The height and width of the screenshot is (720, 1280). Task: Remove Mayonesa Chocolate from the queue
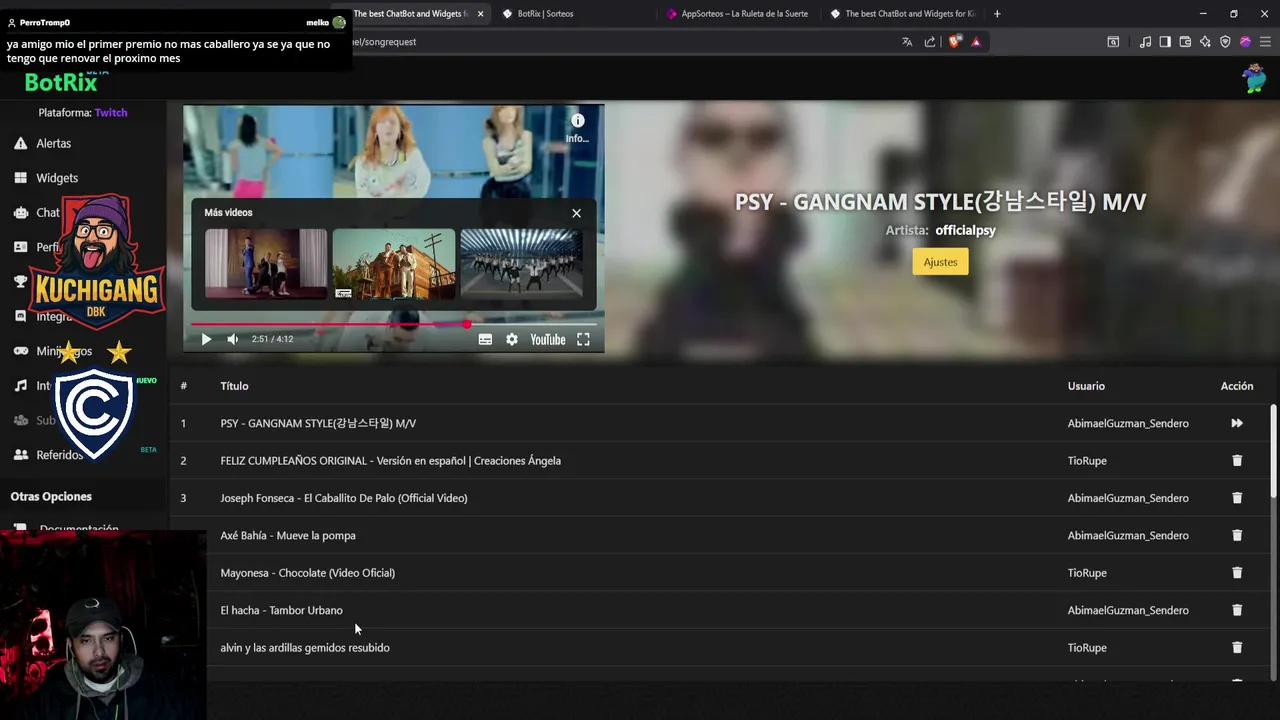[1237, 573]
